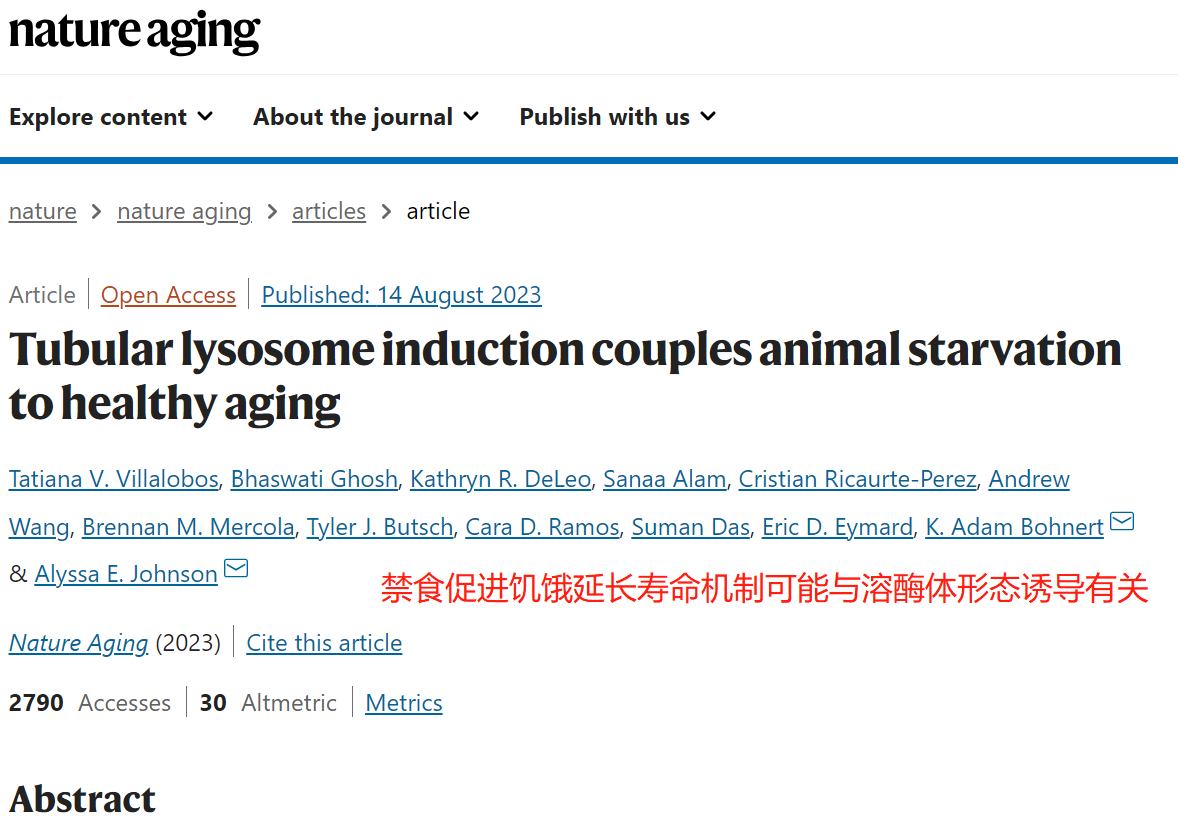
Task: Open author Tatiana V. Villalobos
Action: [x=113, y=479]
